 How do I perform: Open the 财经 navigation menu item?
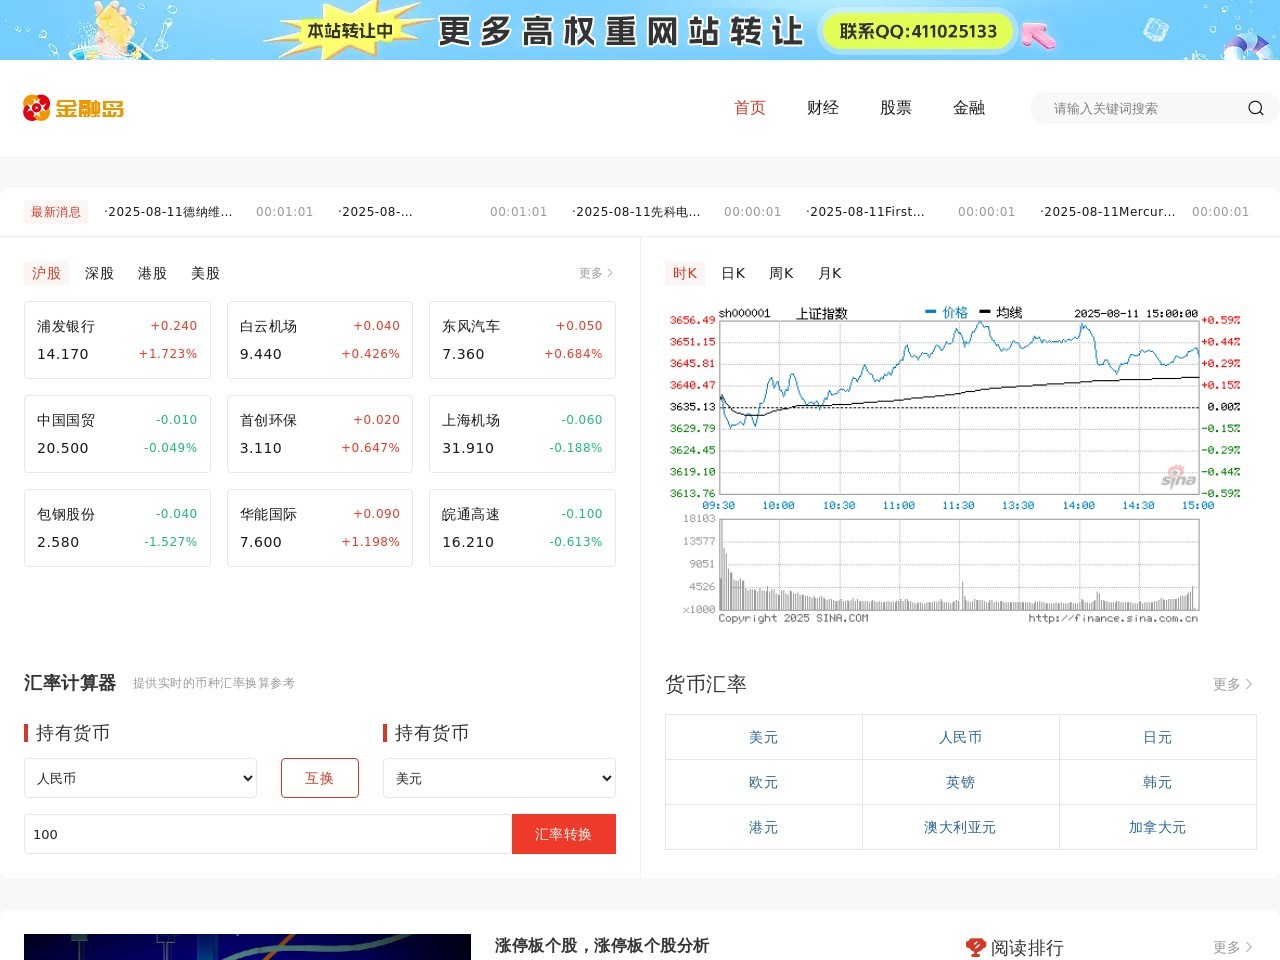[822, 108]
